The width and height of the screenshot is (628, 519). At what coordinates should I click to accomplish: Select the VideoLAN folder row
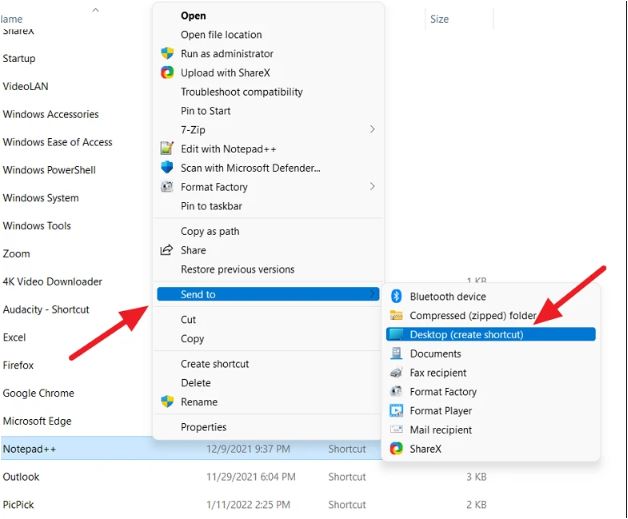pyautogui.click(x=25, y=86)
